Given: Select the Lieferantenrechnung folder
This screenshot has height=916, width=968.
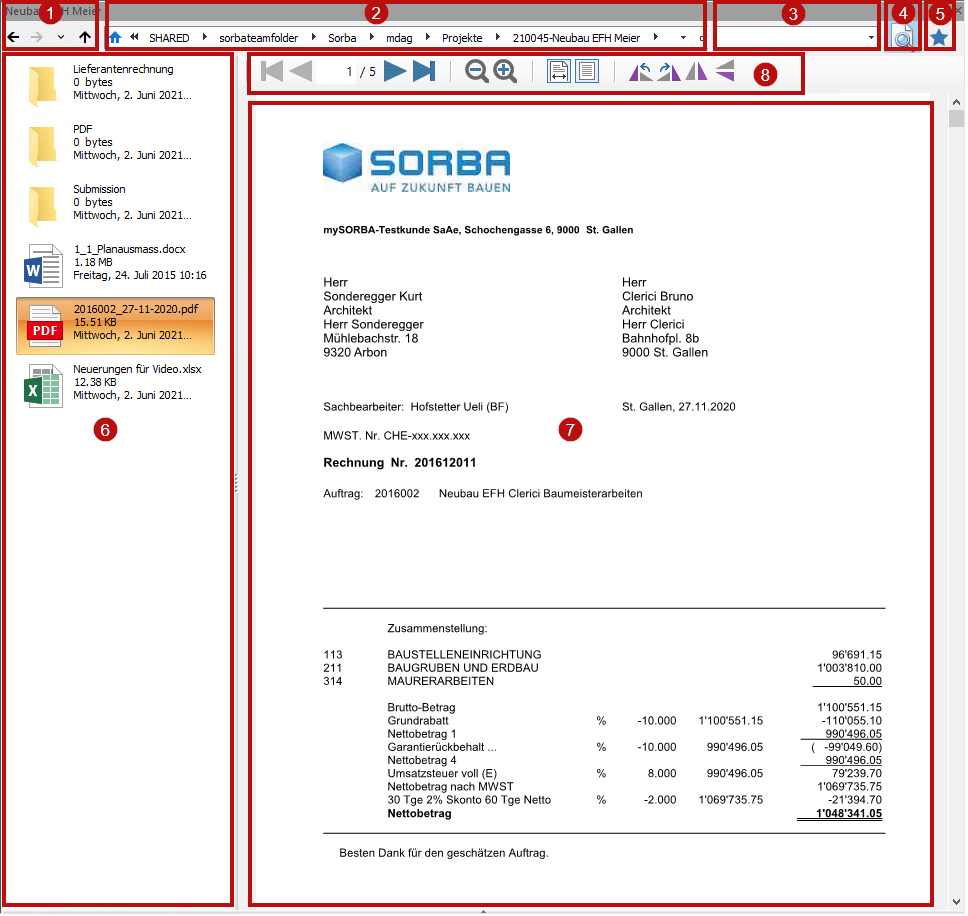Looking at the screenshot, I should tap(115, 83).
